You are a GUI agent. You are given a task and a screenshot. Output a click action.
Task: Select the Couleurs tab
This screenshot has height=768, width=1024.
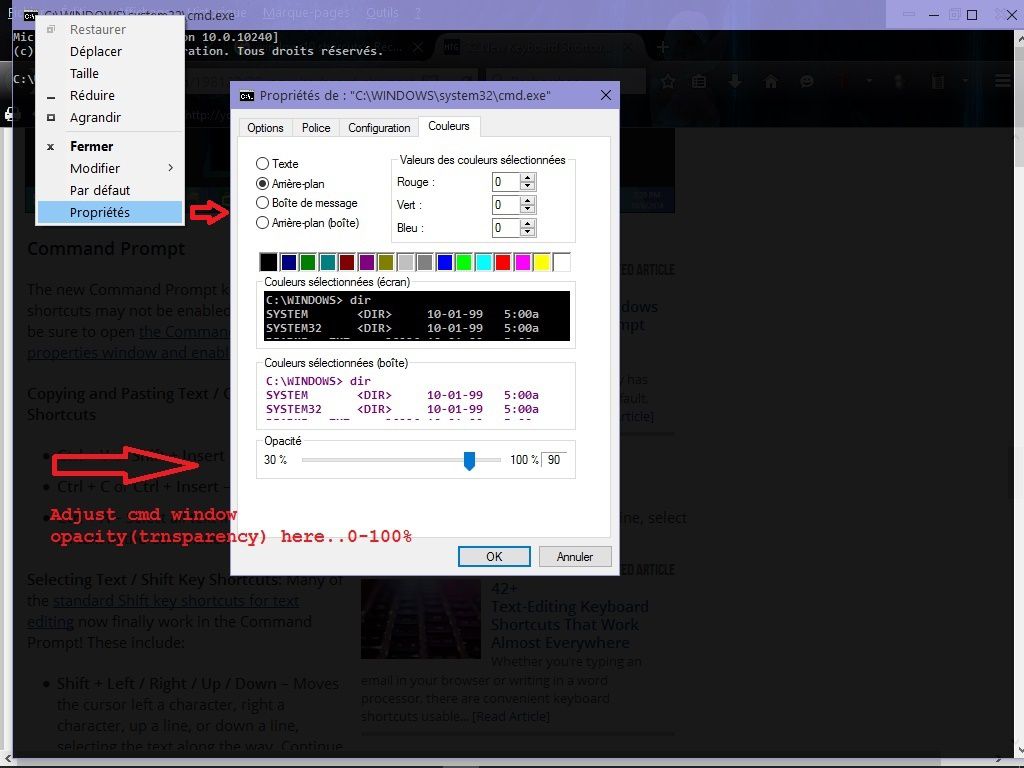coord(449,126)
